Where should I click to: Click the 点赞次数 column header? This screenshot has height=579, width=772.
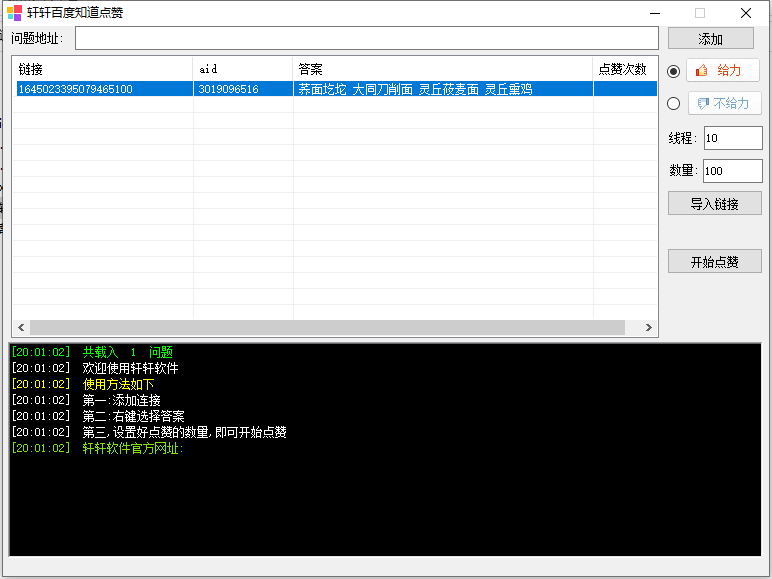(x=625, y=69)
